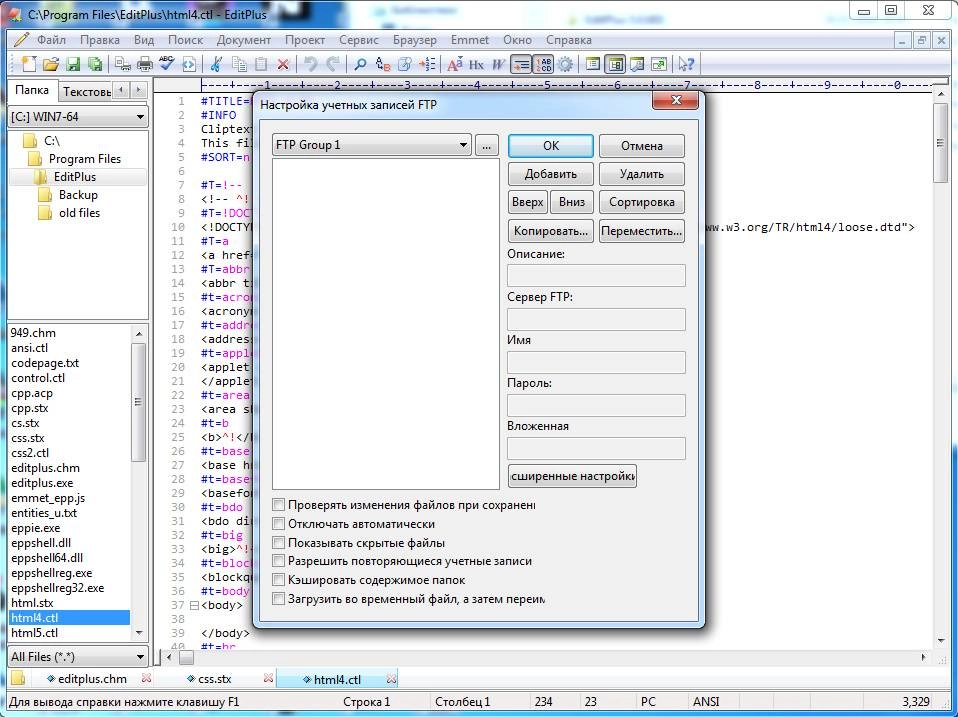The height and width of the screenshot is (717, 958).
Task: Check 'Разрешить повторяющиеся учетные записи'
Action: (x=279, y=561)
